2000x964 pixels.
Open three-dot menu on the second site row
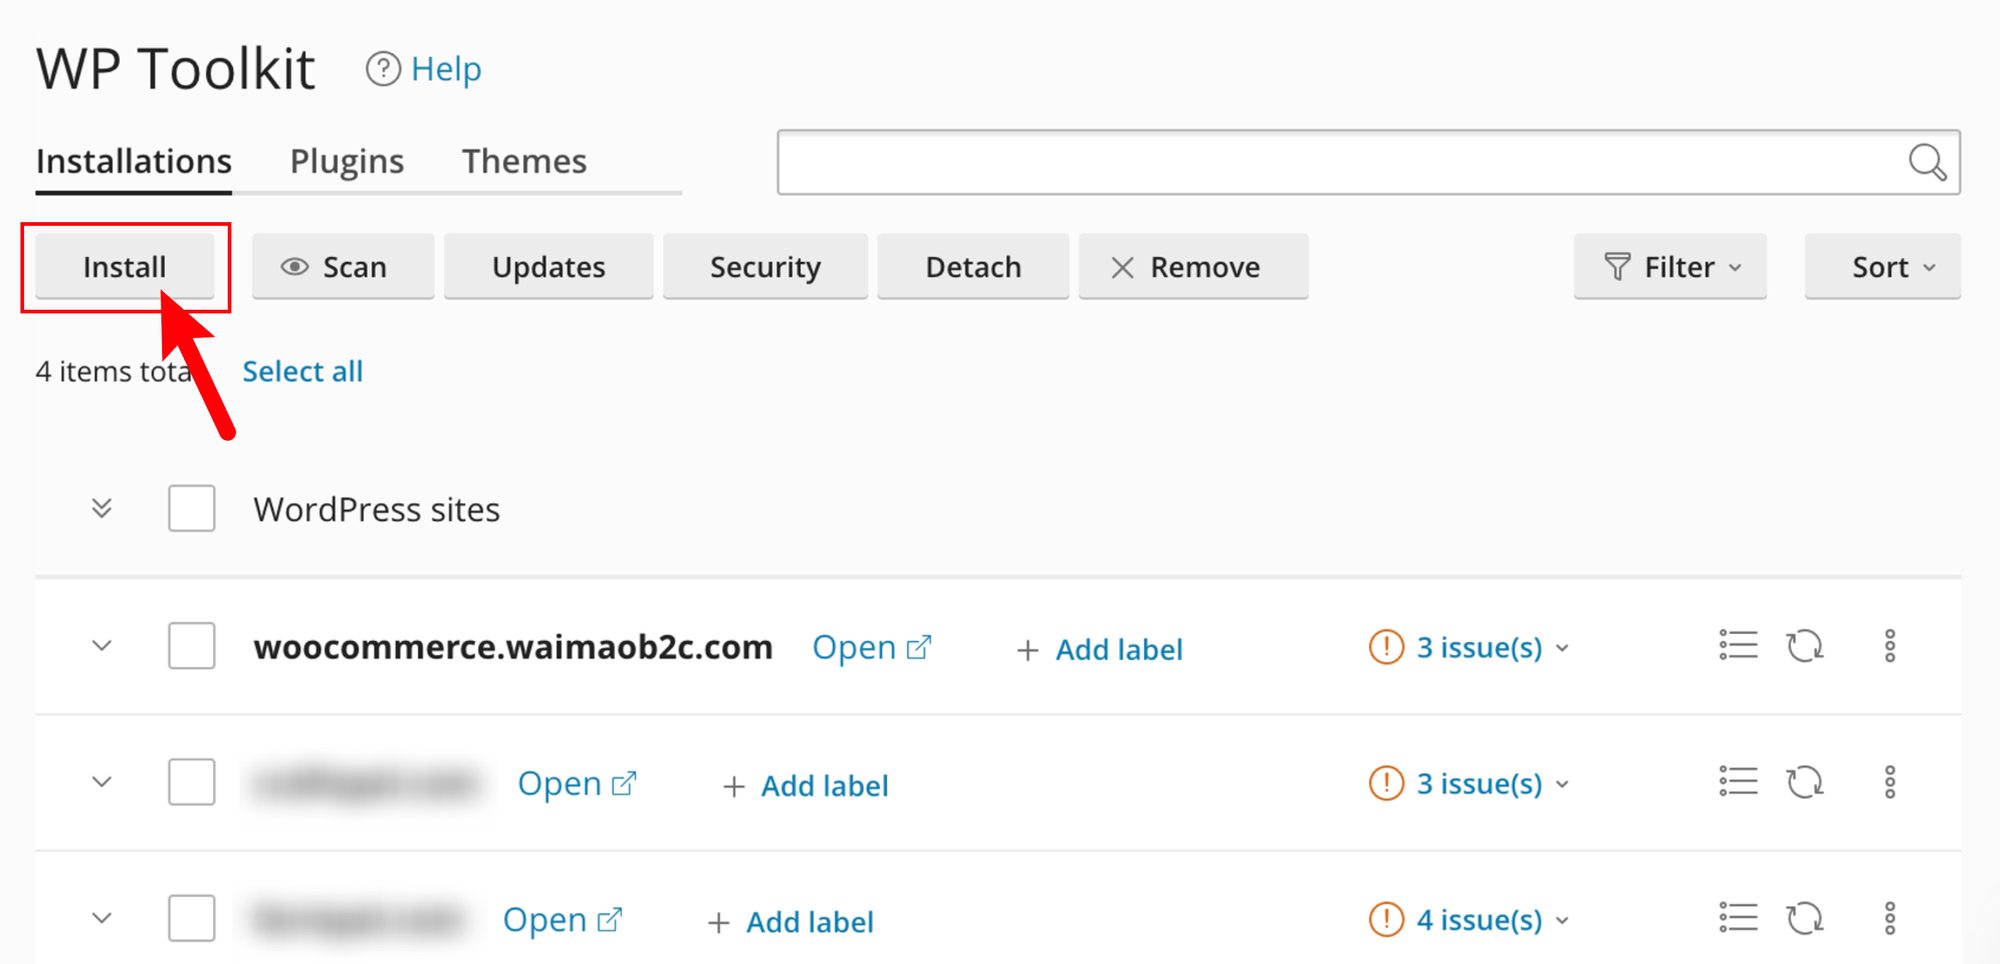(x=1889, y=782)
